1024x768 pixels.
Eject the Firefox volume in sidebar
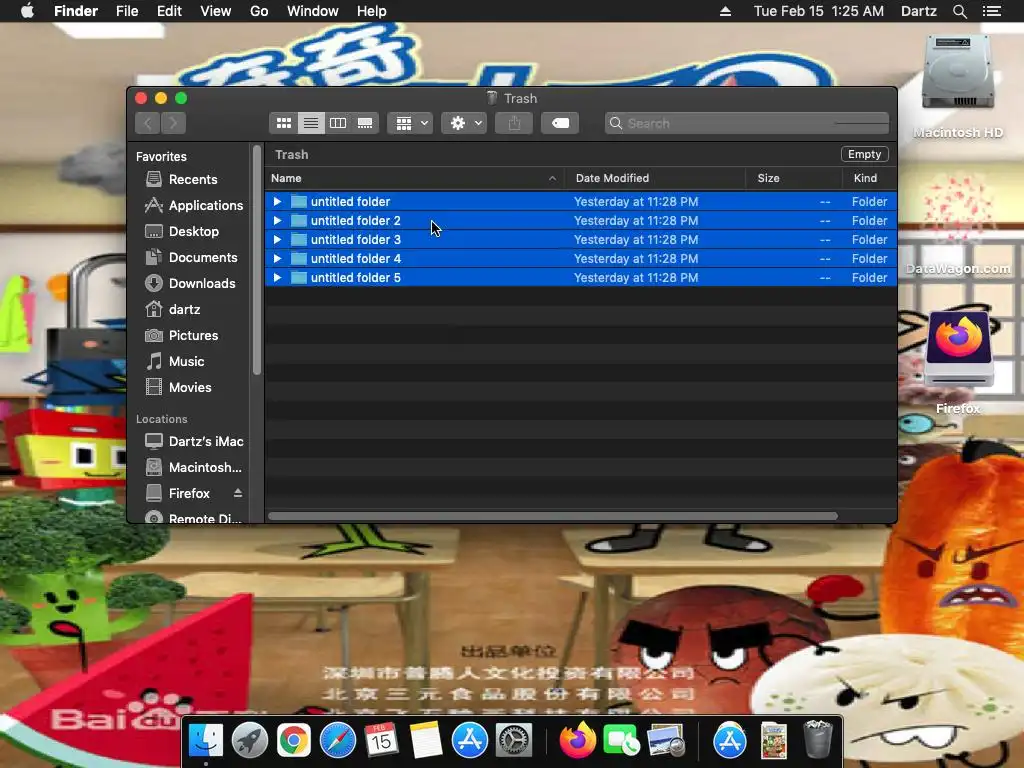click(238, 493)
